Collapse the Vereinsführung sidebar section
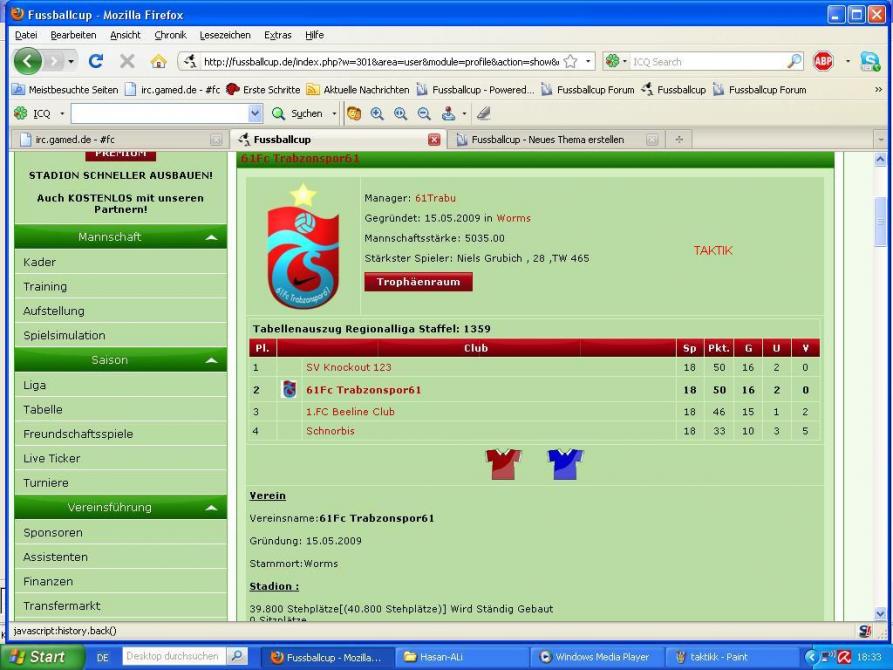893x670 pixels. 210,508
